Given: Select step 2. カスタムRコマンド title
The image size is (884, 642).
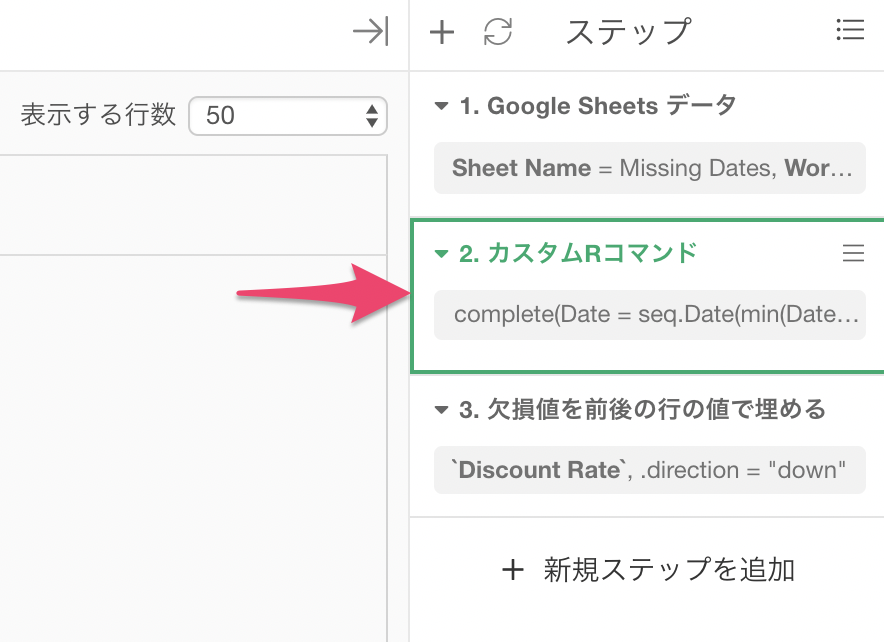Looking at the screenshot, I should pos(578,254).
